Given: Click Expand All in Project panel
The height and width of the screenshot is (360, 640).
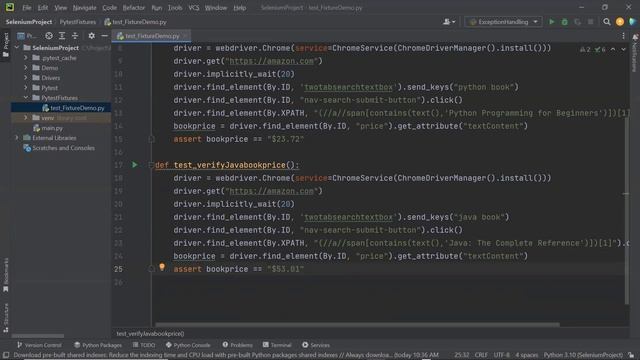Looking at the screenshot, I should point(62,36).
